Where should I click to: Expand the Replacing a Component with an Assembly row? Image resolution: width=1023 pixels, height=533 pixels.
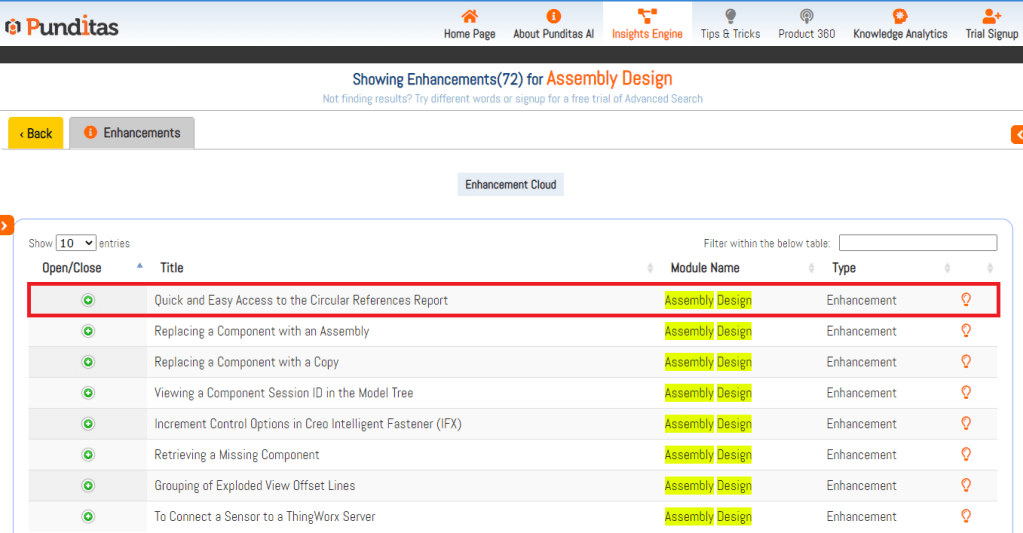pos(88,331)
